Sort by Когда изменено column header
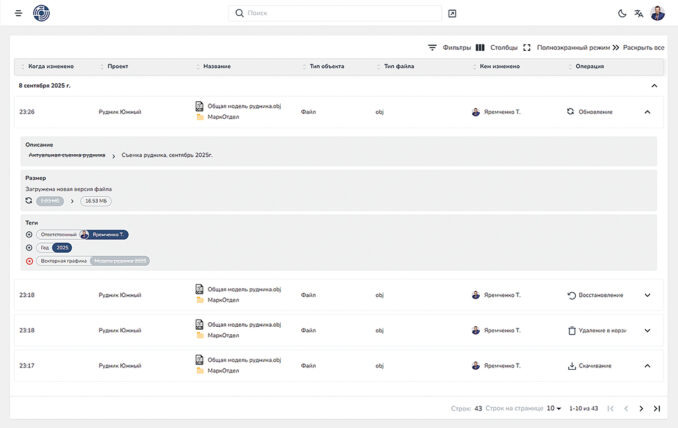This screenshot has width=678, height=428. pos(51,66)
